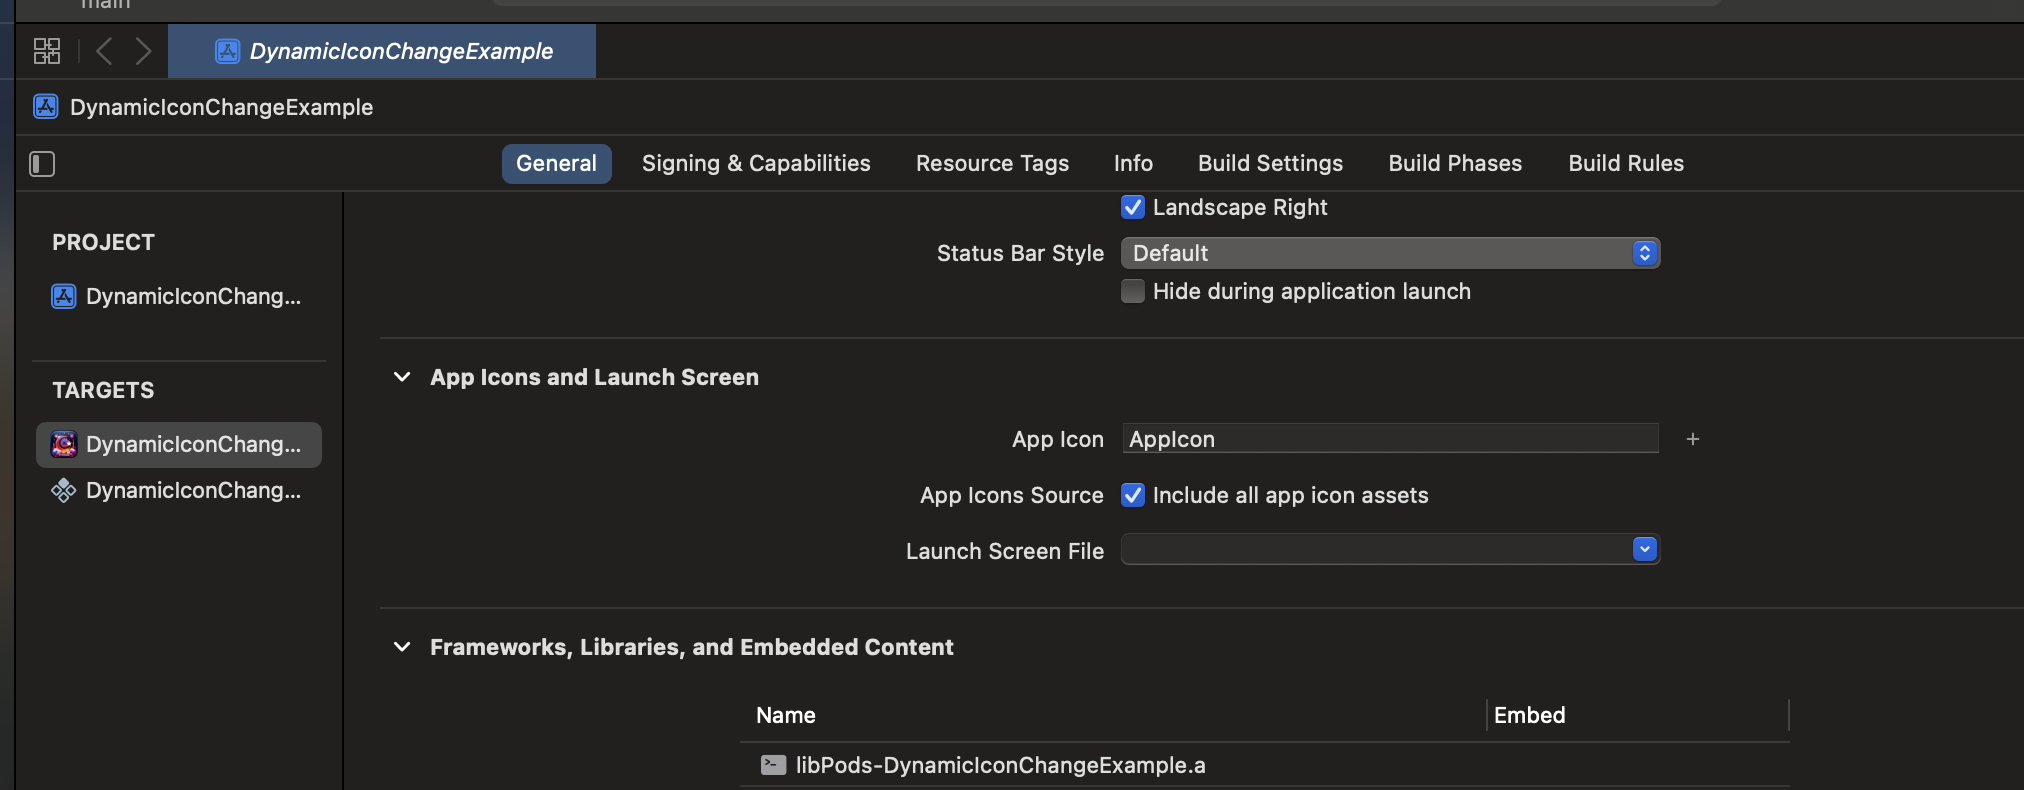This screenshot has height=790, width=2024.
Task: Select the second target with the diamond icon
Action: point(177,491)
